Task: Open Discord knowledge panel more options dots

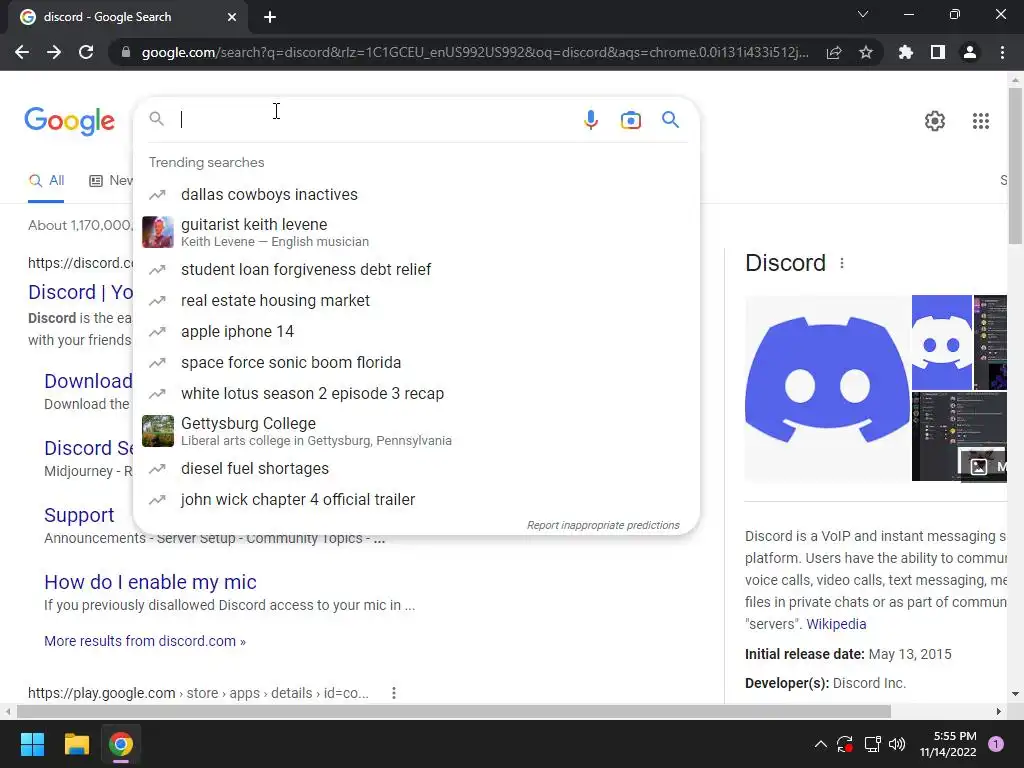Action: [842, 263]
